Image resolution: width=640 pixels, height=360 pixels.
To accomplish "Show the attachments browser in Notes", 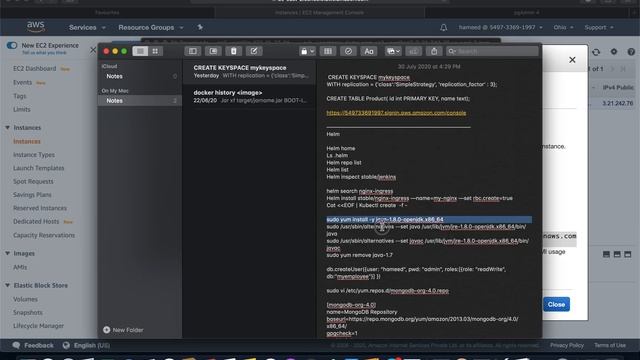I will (x=213, y=51).
